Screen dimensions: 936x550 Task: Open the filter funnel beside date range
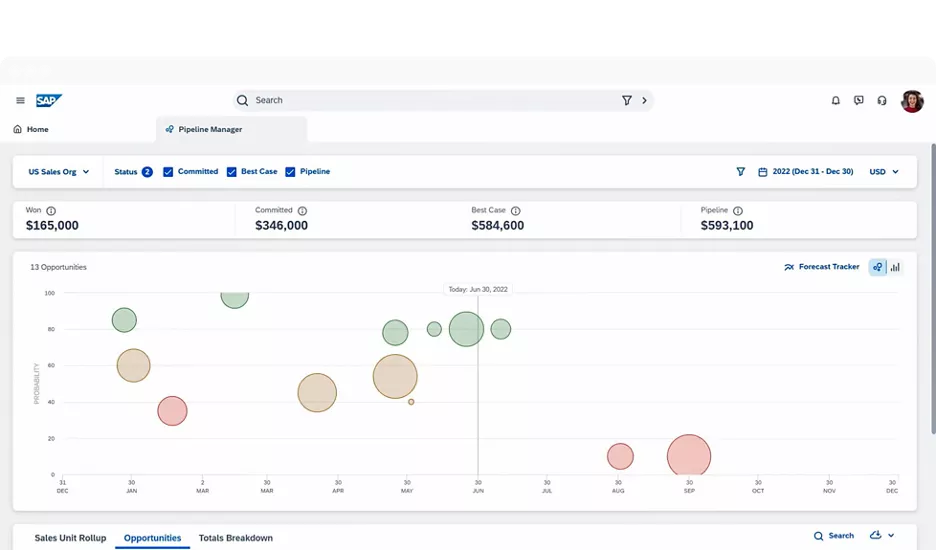click(x=740, y=171)
